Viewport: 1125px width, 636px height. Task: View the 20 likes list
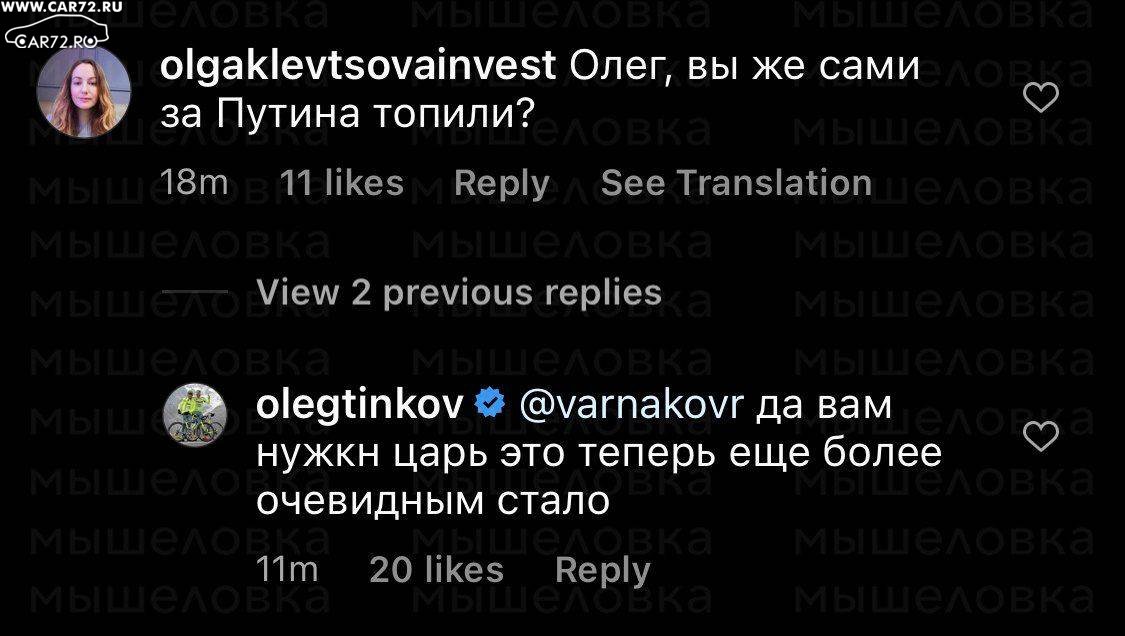coord(436,571)
